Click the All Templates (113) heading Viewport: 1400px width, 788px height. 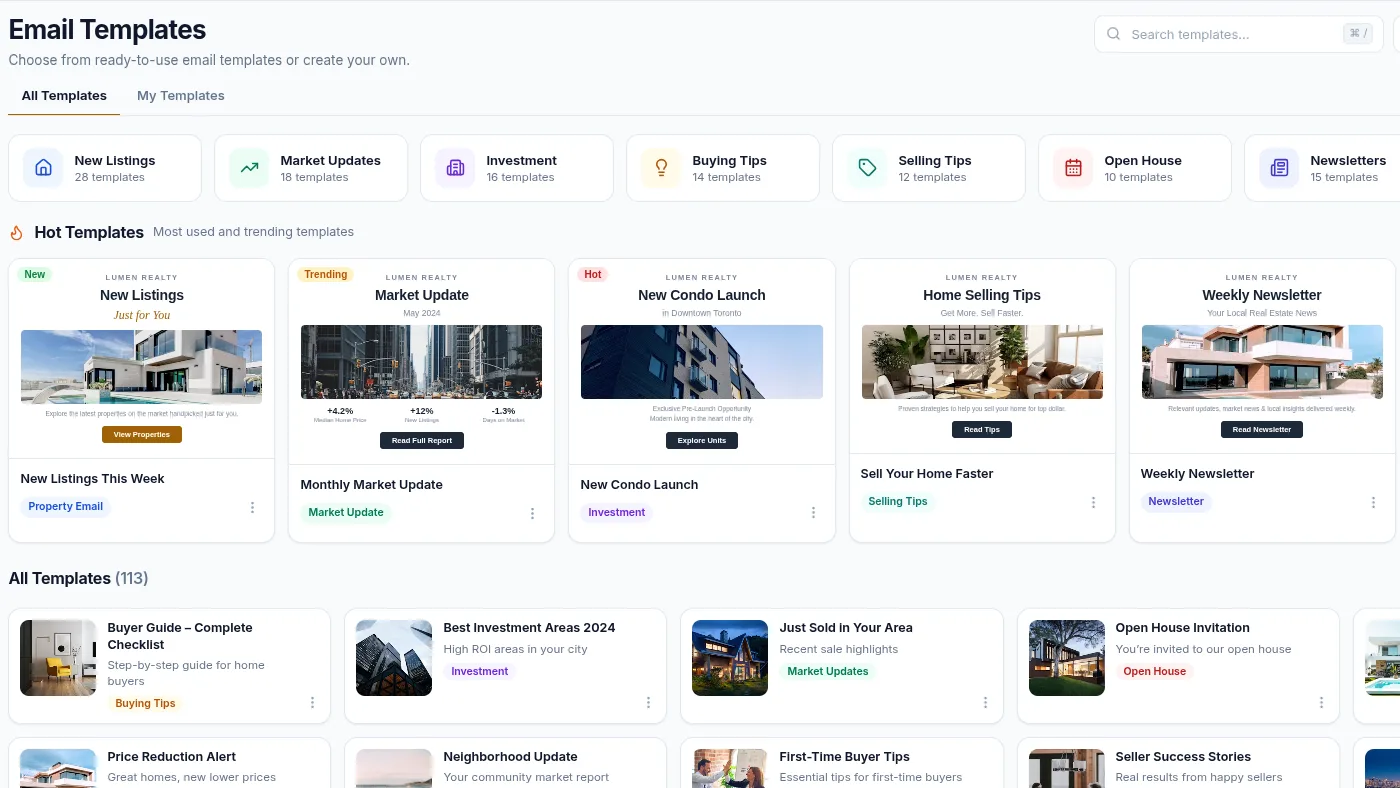point(79,579)
